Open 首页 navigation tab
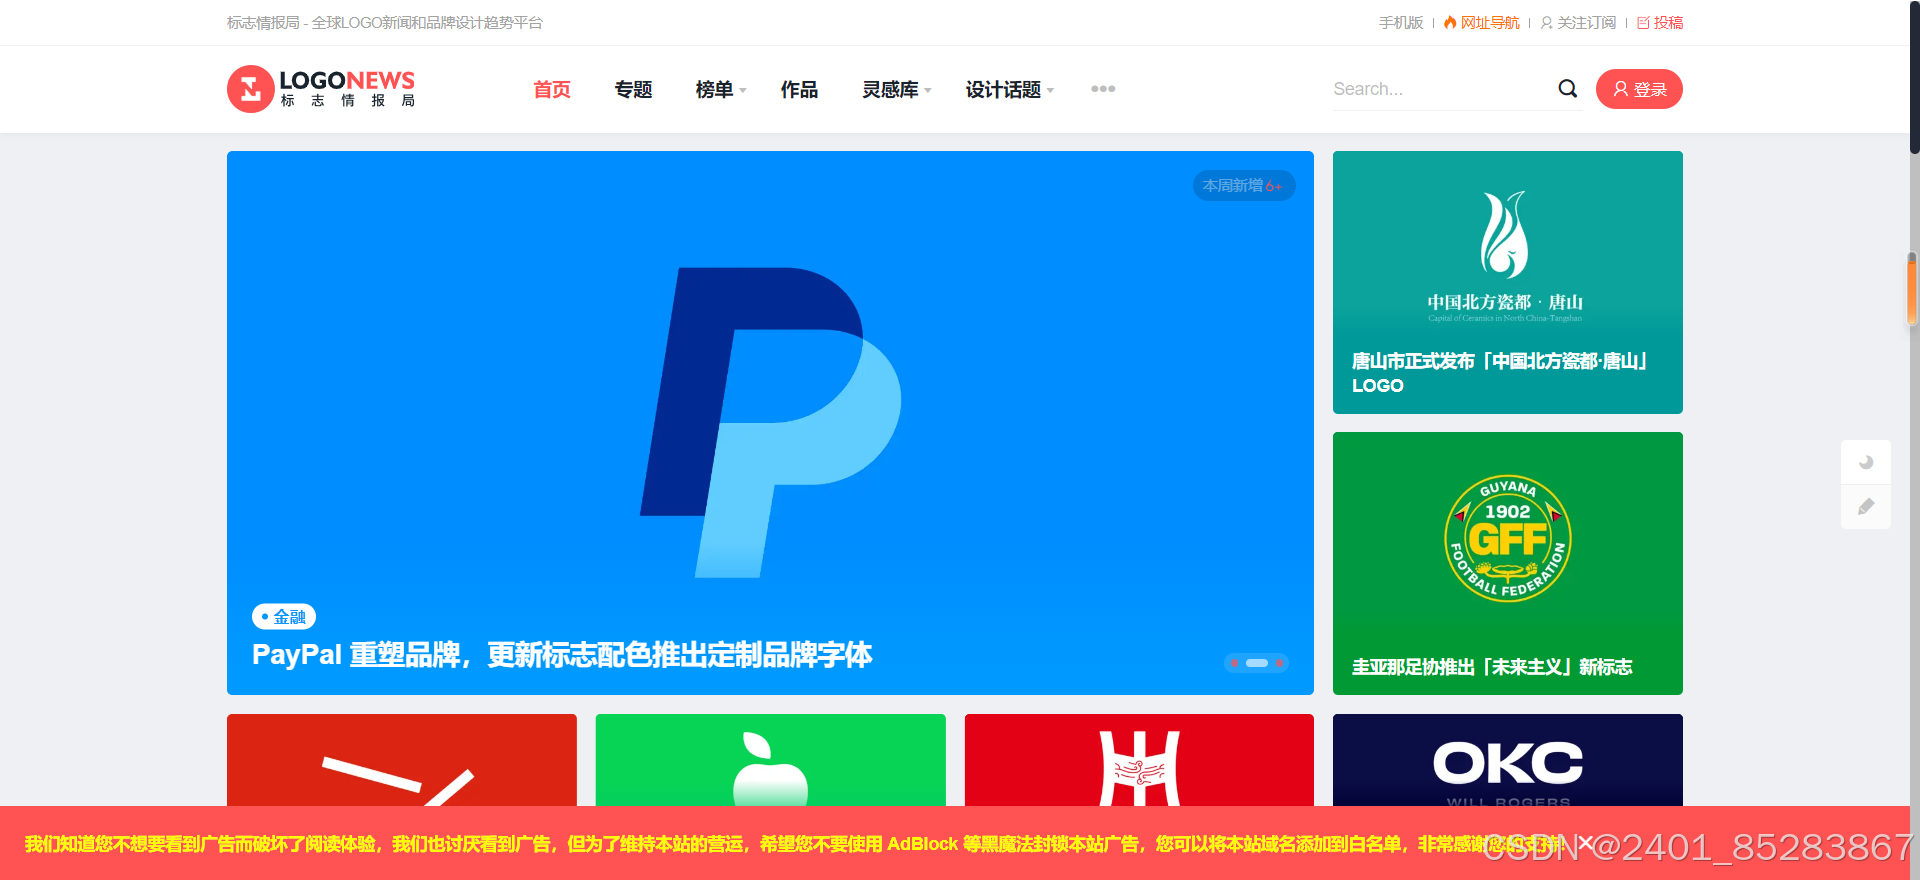The image size is (1920, 880). (x=552, y=89)
